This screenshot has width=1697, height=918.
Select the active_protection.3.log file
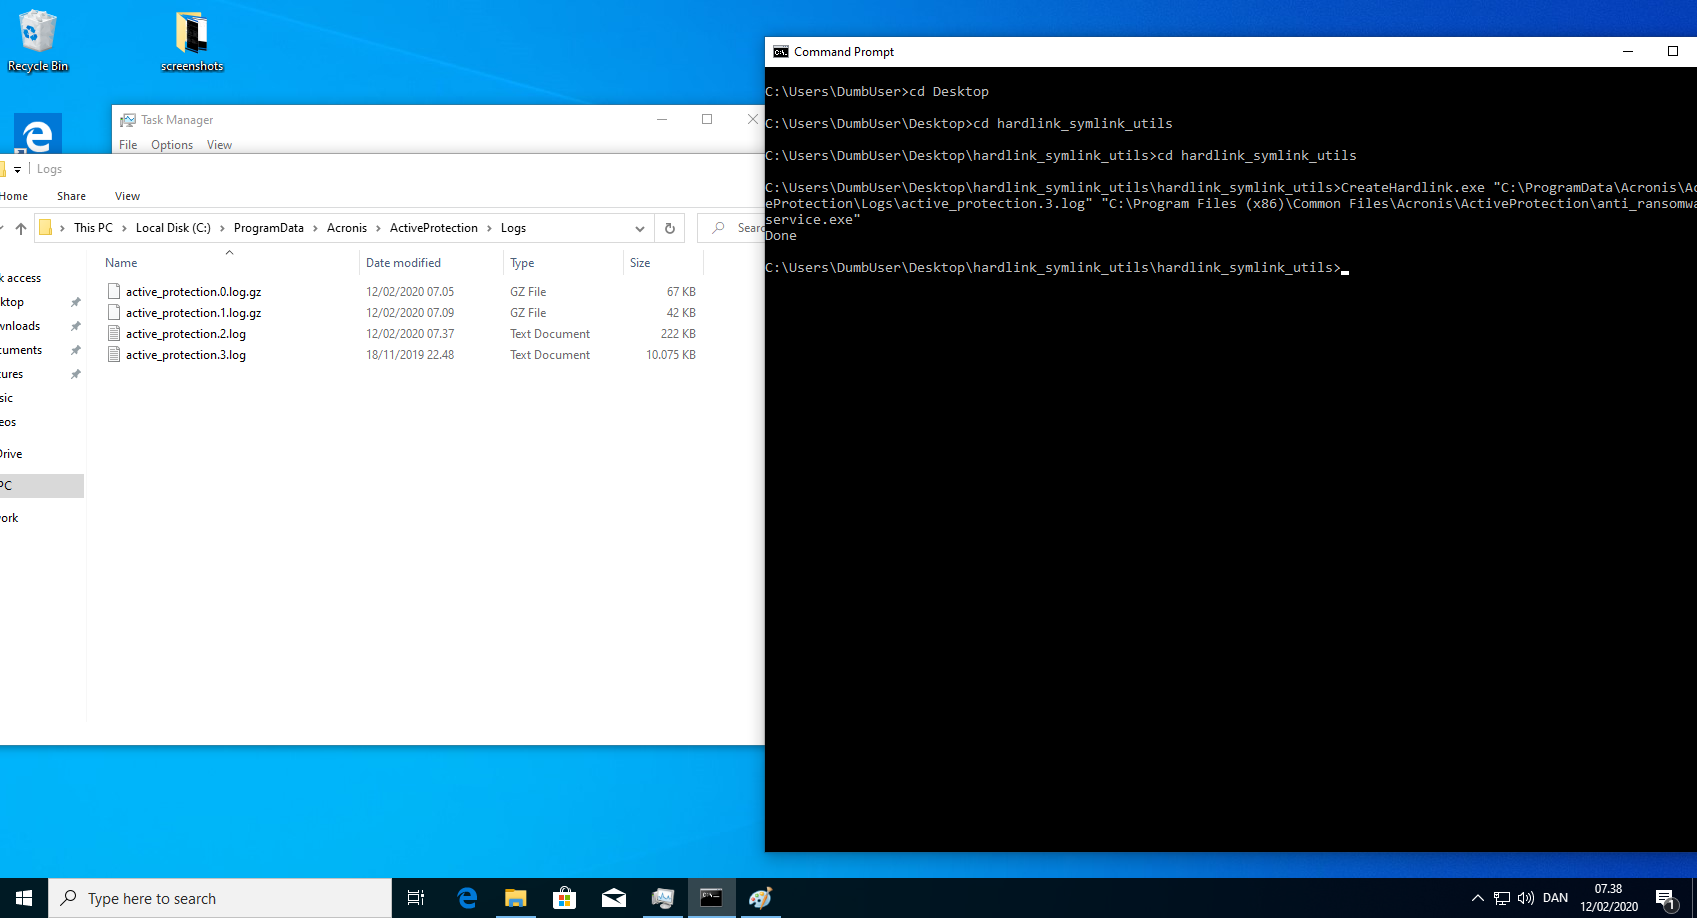pos(186,355)
